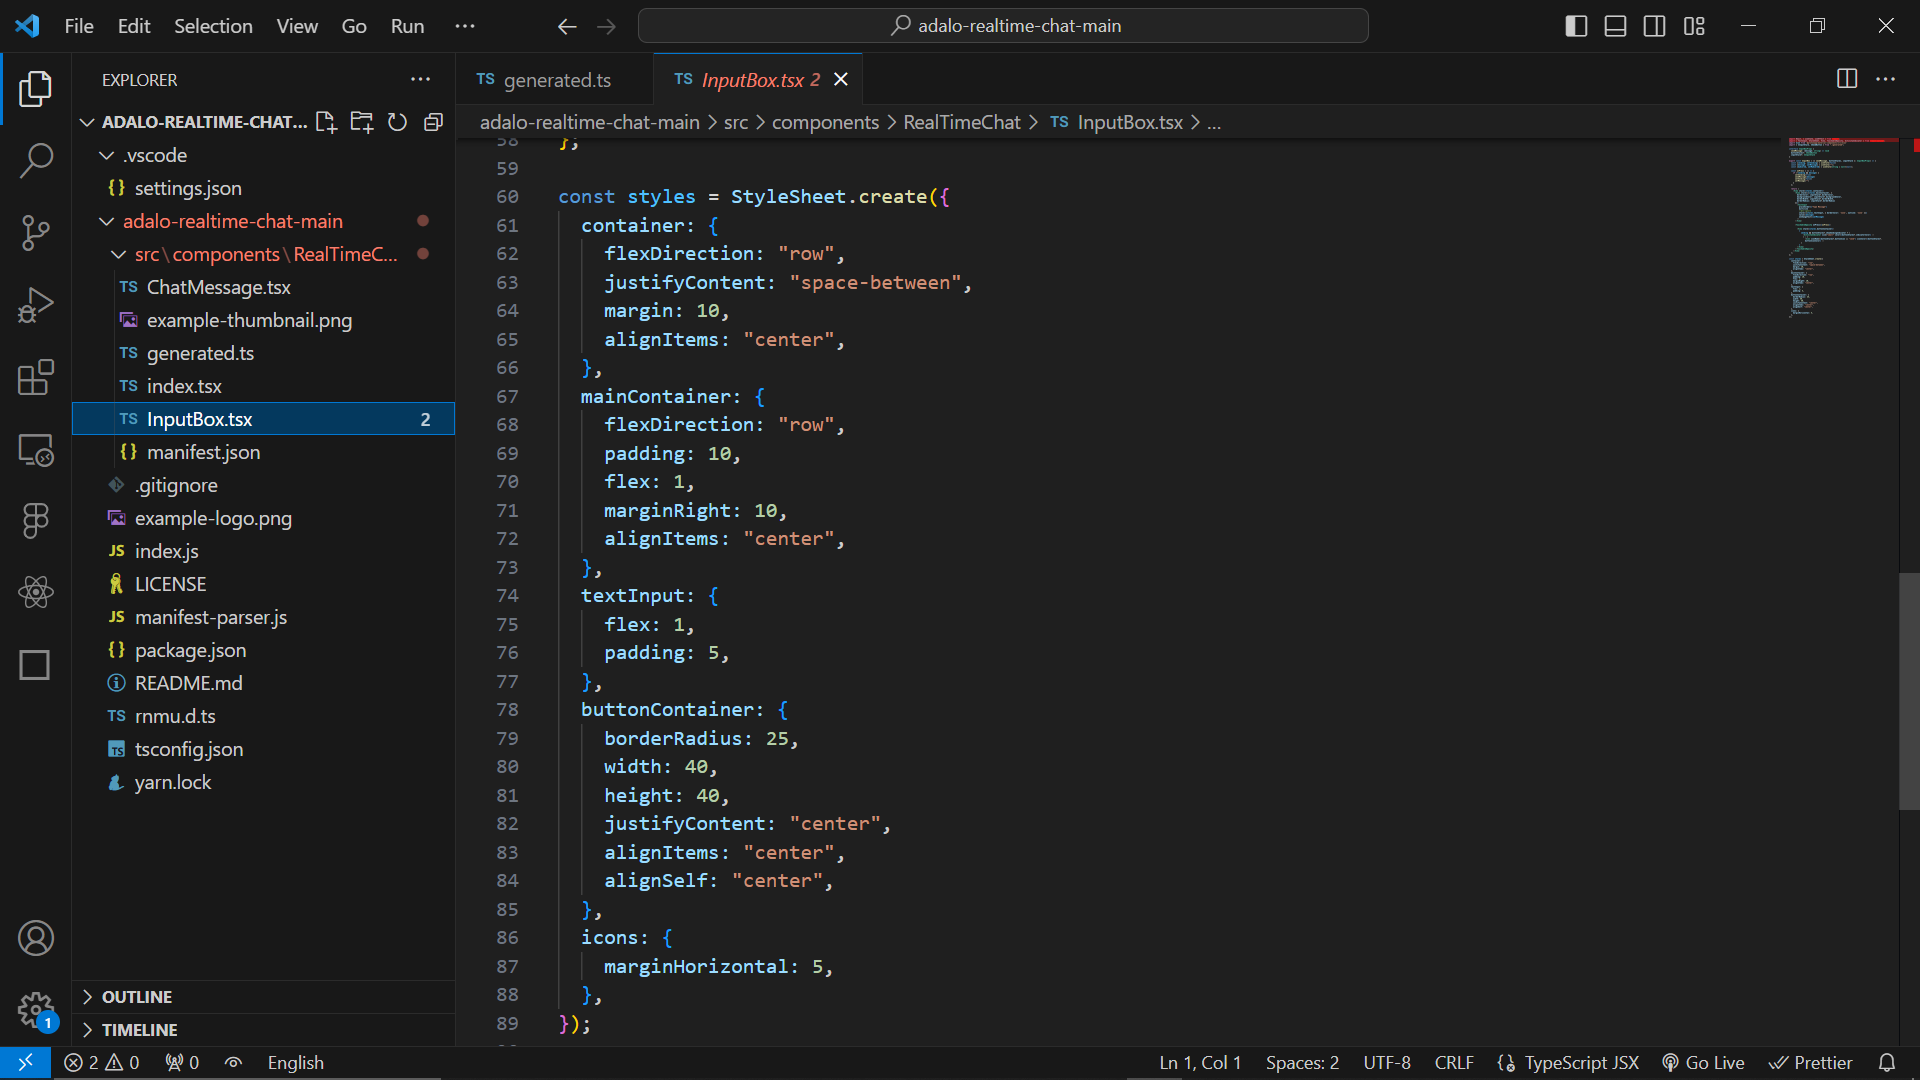Click Go Live in status bar

coord(1703,1063)
